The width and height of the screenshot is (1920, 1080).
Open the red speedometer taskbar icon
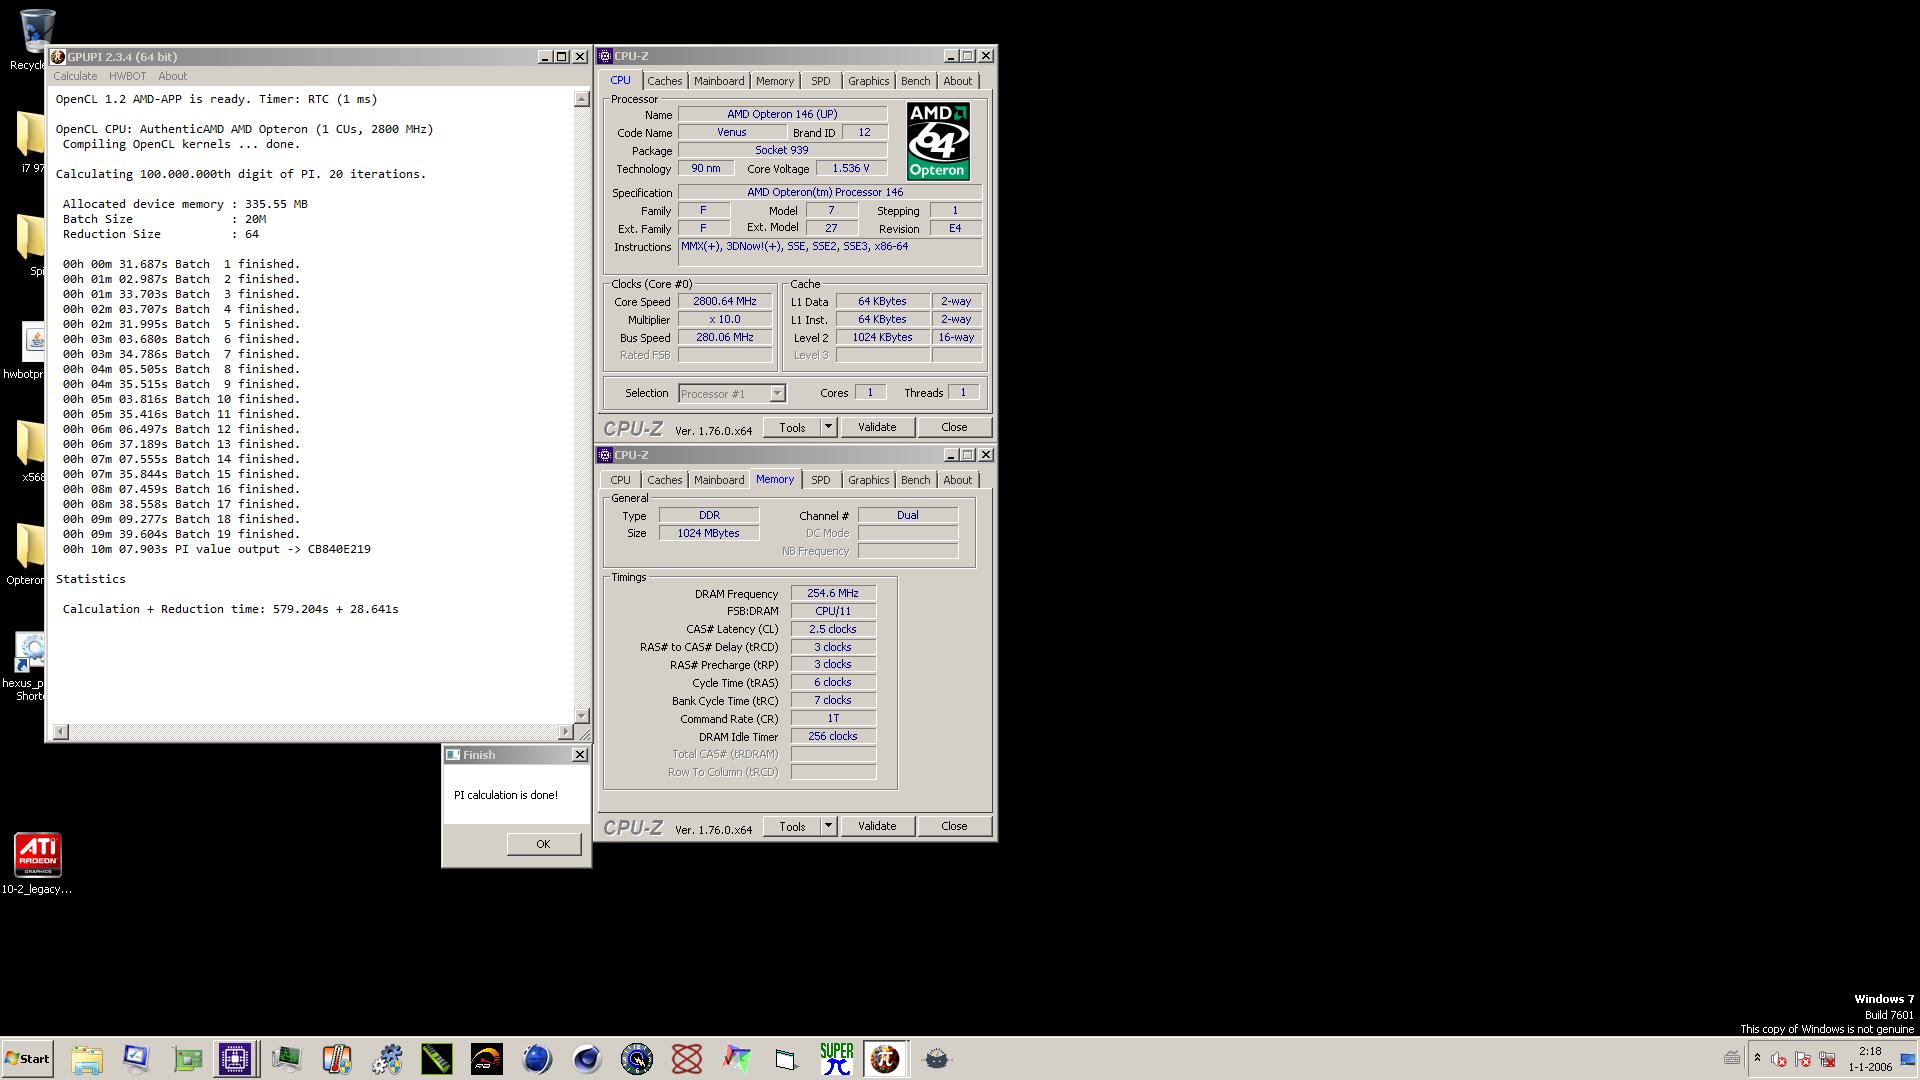(x=487, y=1059)
